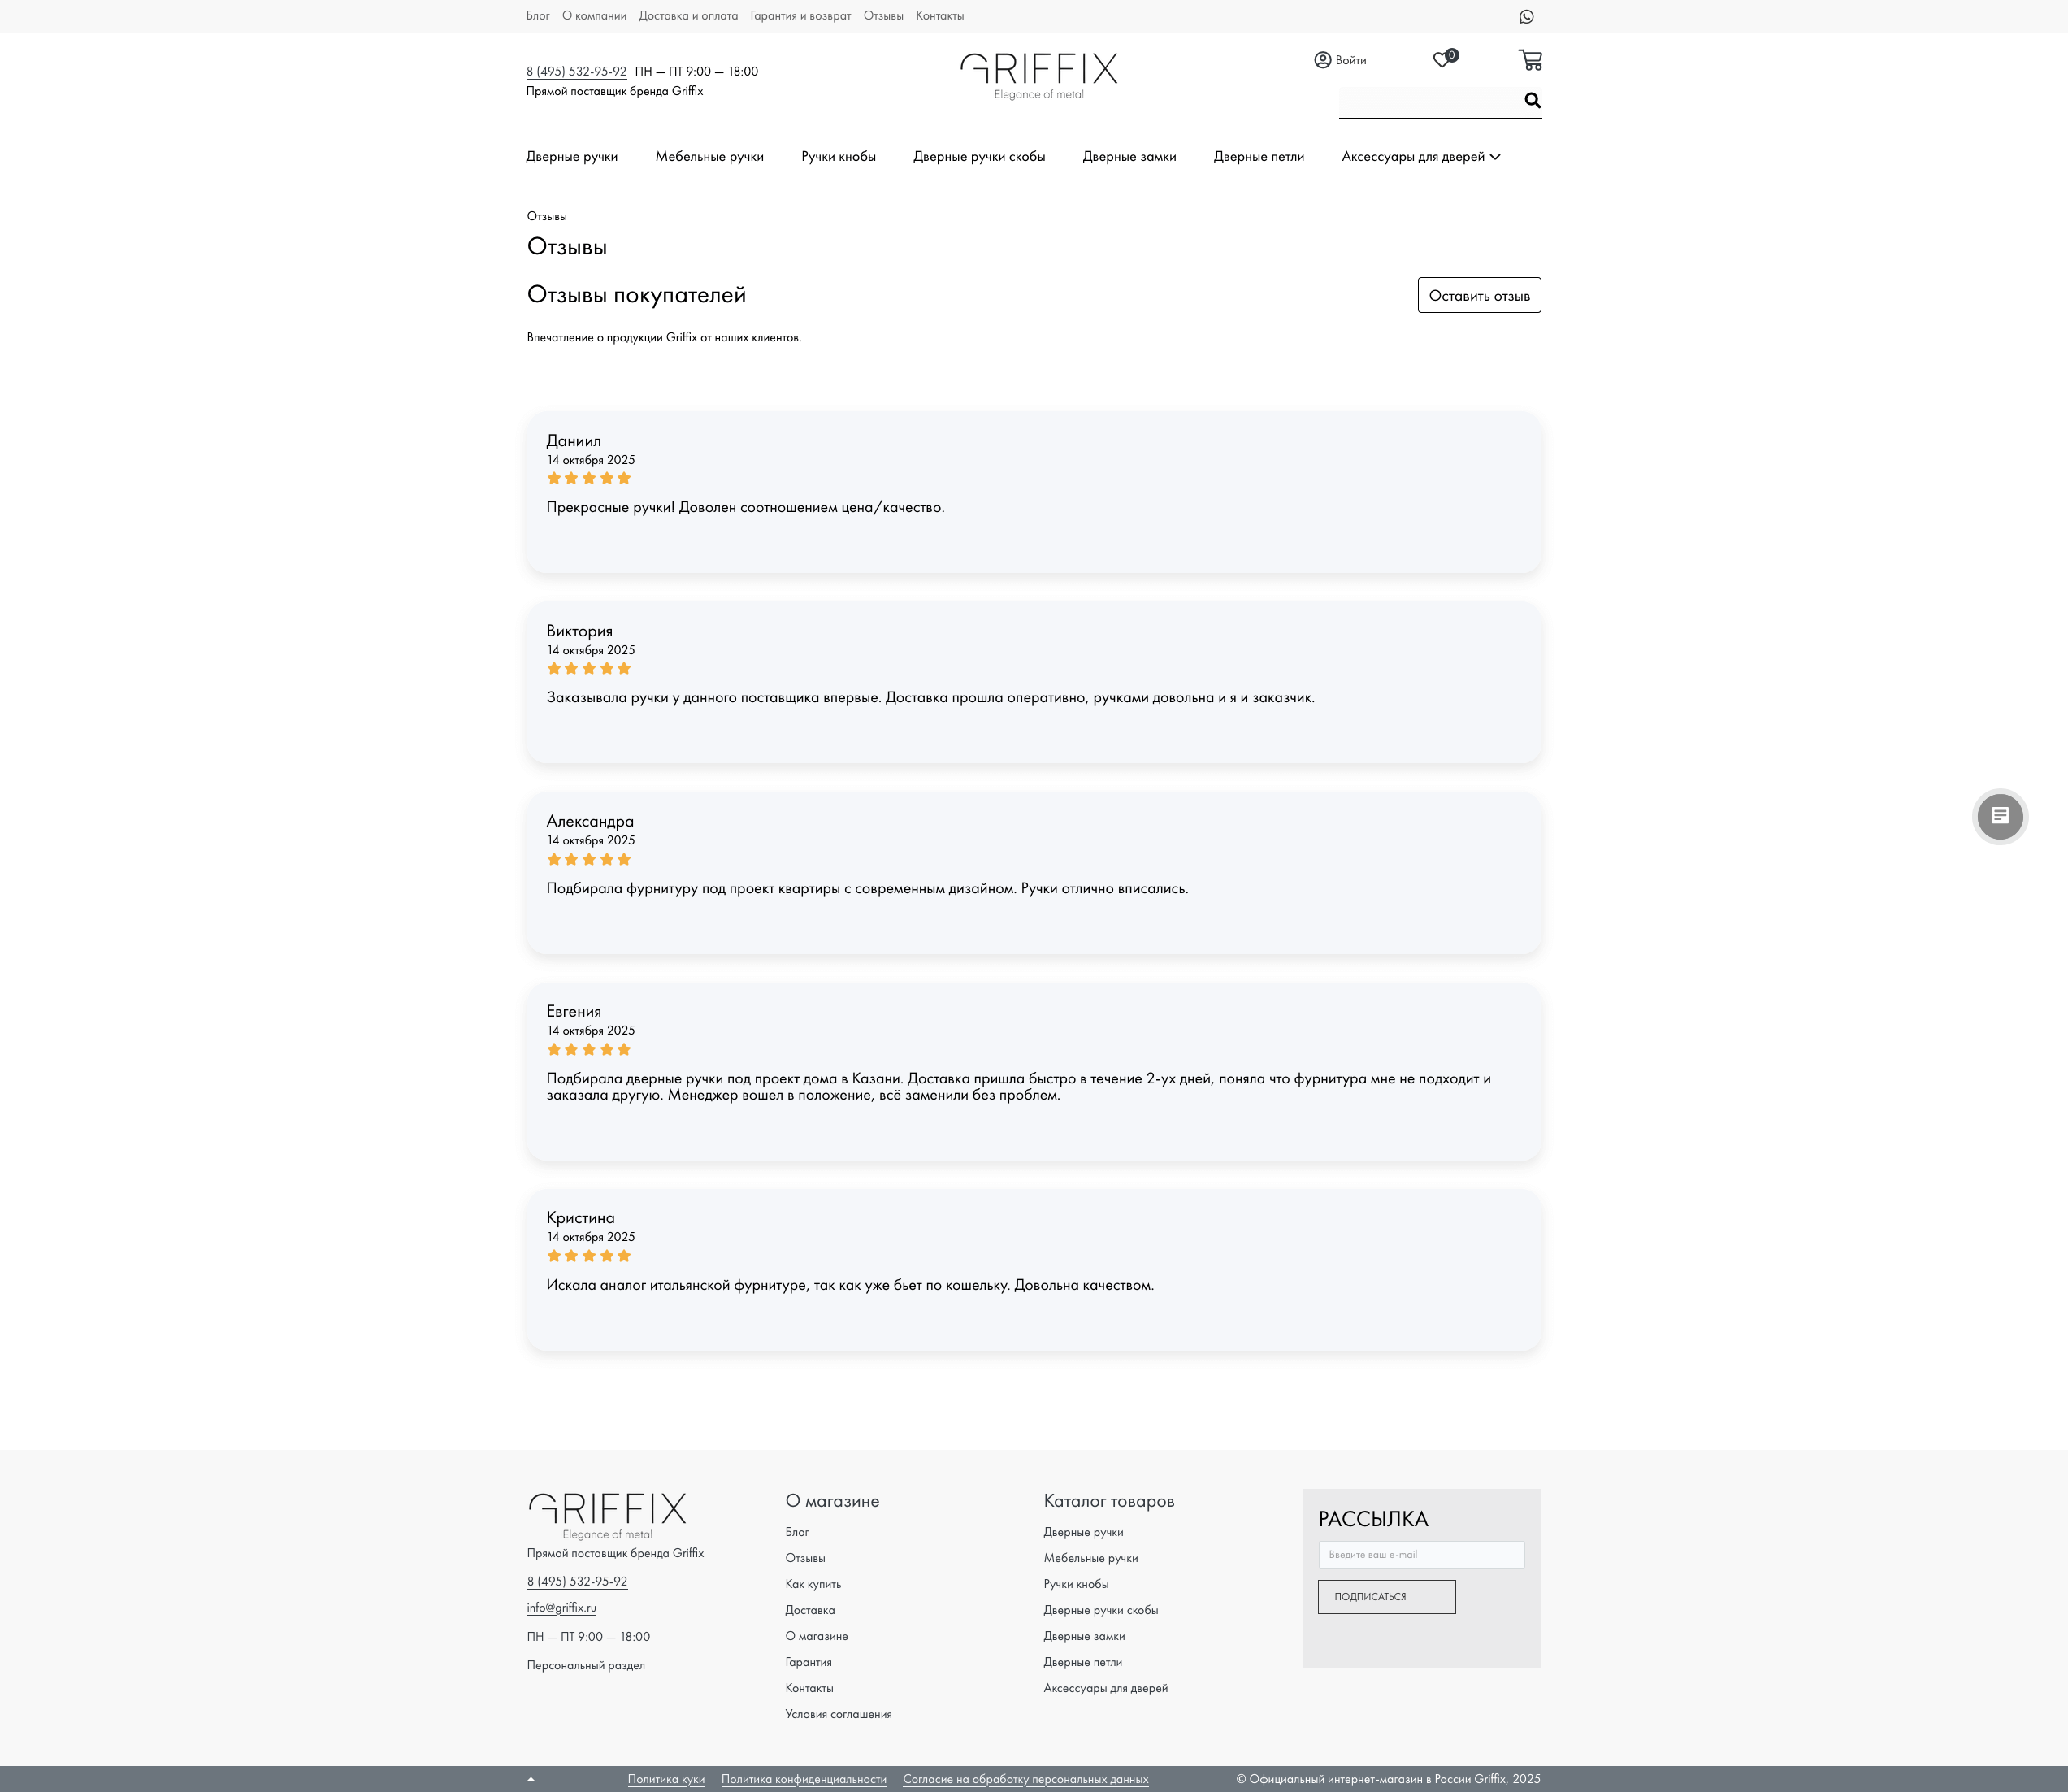
Task: Click the scroll-to-top arrow in footer bar
Action: [x=531, y=1779]
